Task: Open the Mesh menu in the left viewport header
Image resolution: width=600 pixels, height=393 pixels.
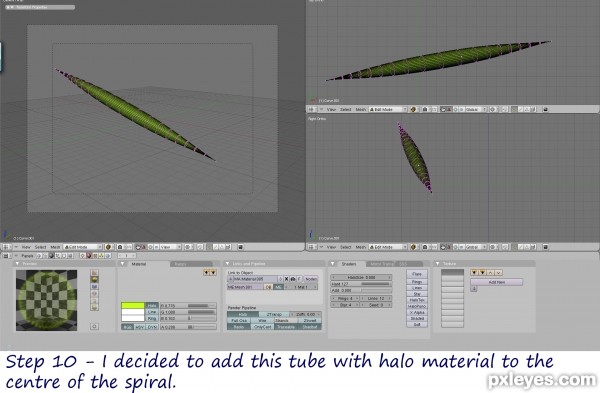Action: pos(55,247)
